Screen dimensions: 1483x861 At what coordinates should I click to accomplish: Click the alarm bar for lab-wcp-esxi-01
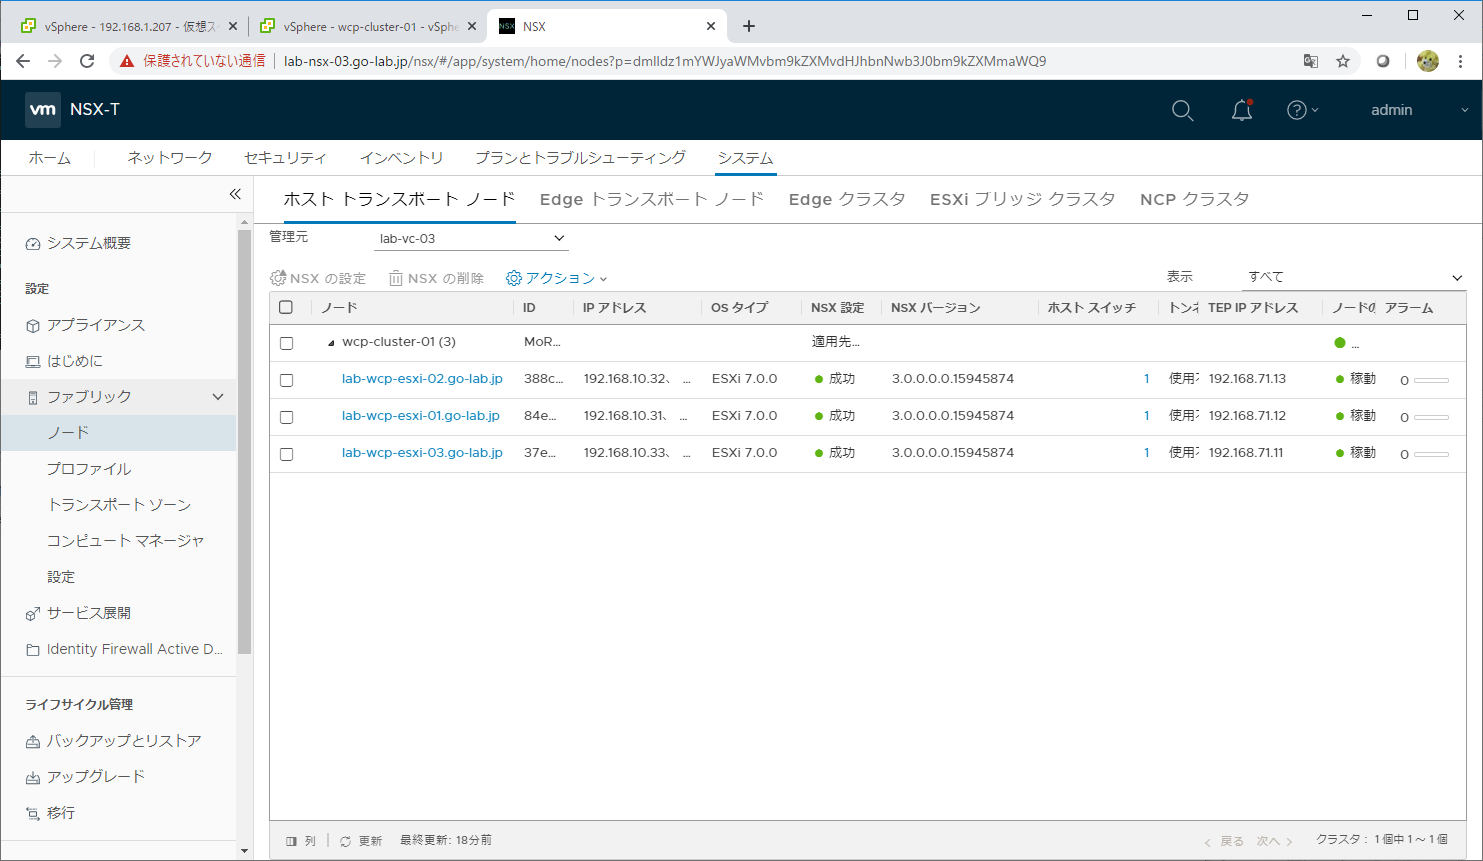click(1431, 417)
